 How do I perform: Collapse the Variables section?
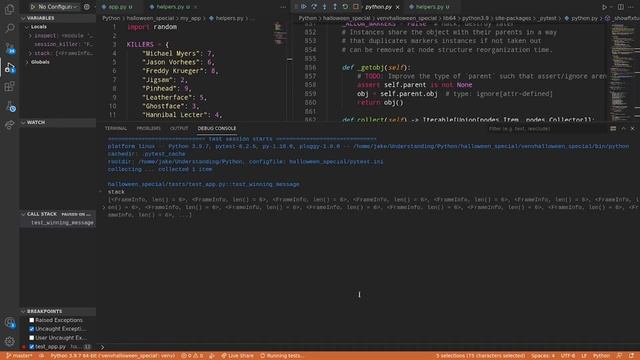[58, 18]
